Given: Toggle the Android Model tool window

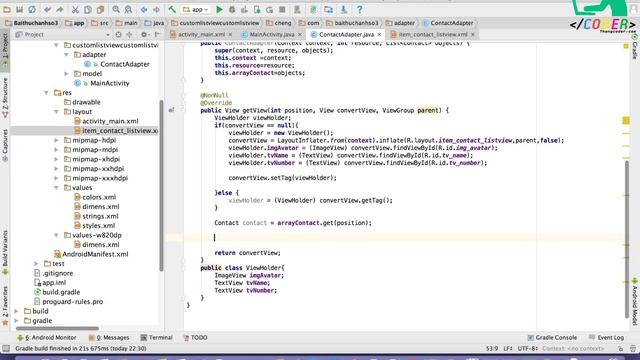Looking at the screenshot, I should pos(635,301).
